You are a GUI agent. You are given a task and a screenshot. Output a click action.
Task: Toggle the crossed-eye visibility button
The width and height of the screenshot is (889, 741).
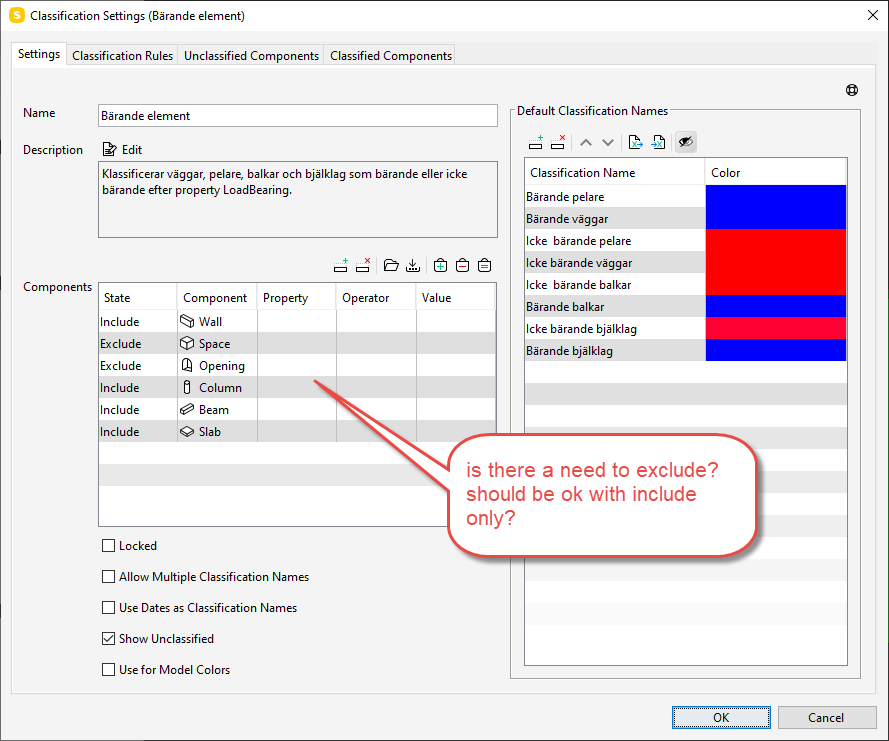(x=685, y=142)
